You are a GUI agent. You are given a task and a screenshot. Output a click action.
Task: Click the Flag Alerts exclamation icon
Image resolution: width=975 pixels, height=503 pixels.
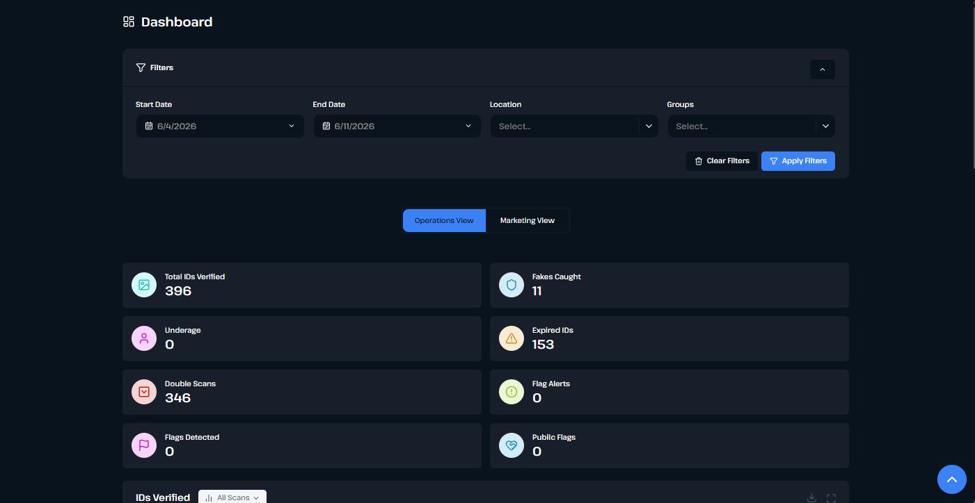512,392
